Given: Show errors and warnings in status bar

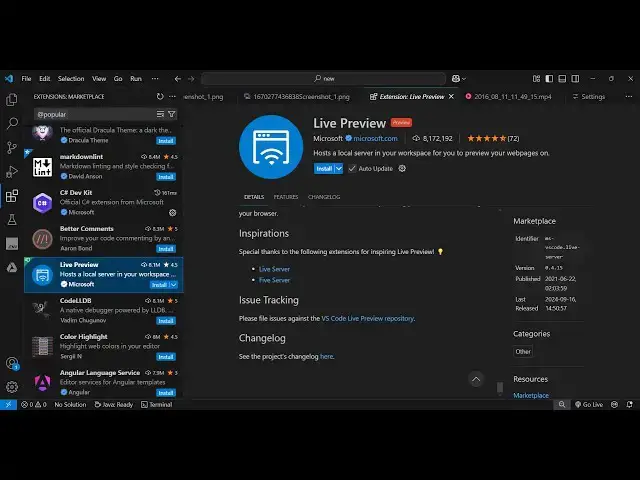Looking at the screenshot, I should coord(33,404).
